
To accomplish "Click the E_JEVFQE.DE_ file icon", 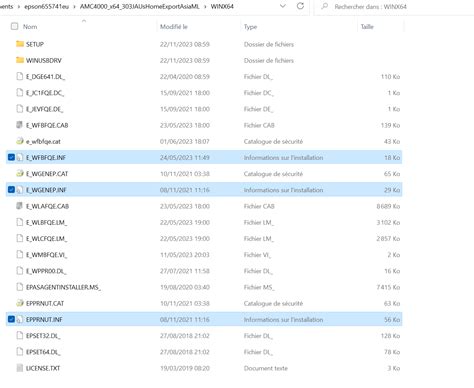I will coord(20,109).
